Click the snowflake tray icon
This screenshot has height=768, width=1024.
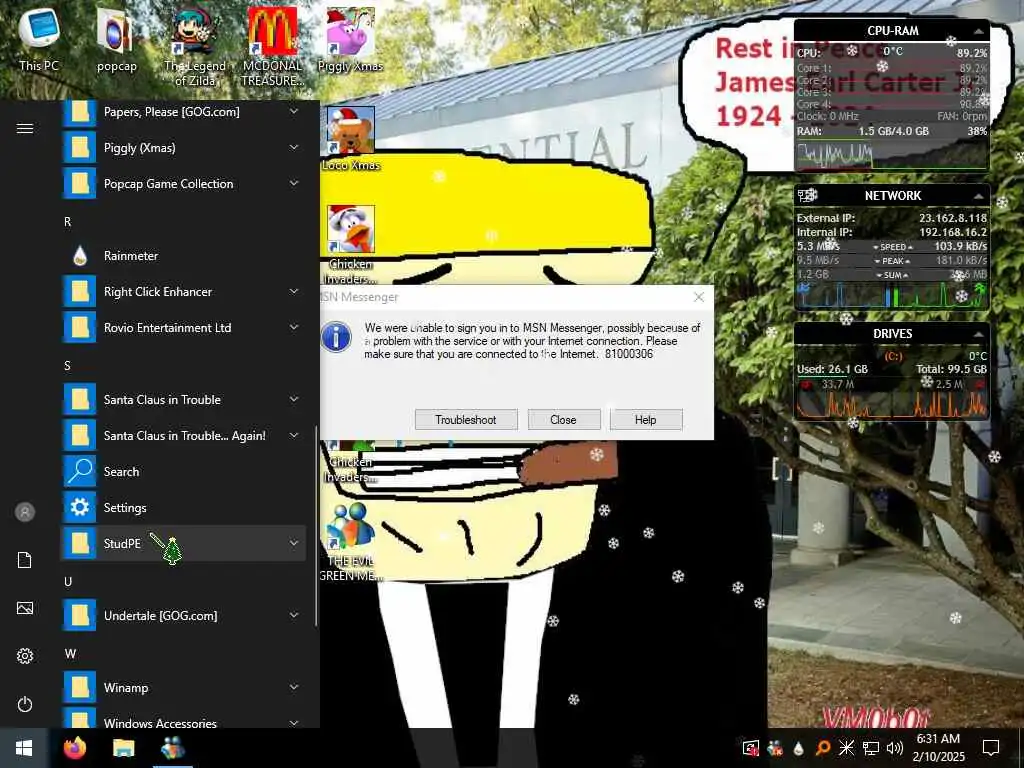point(846,748)
